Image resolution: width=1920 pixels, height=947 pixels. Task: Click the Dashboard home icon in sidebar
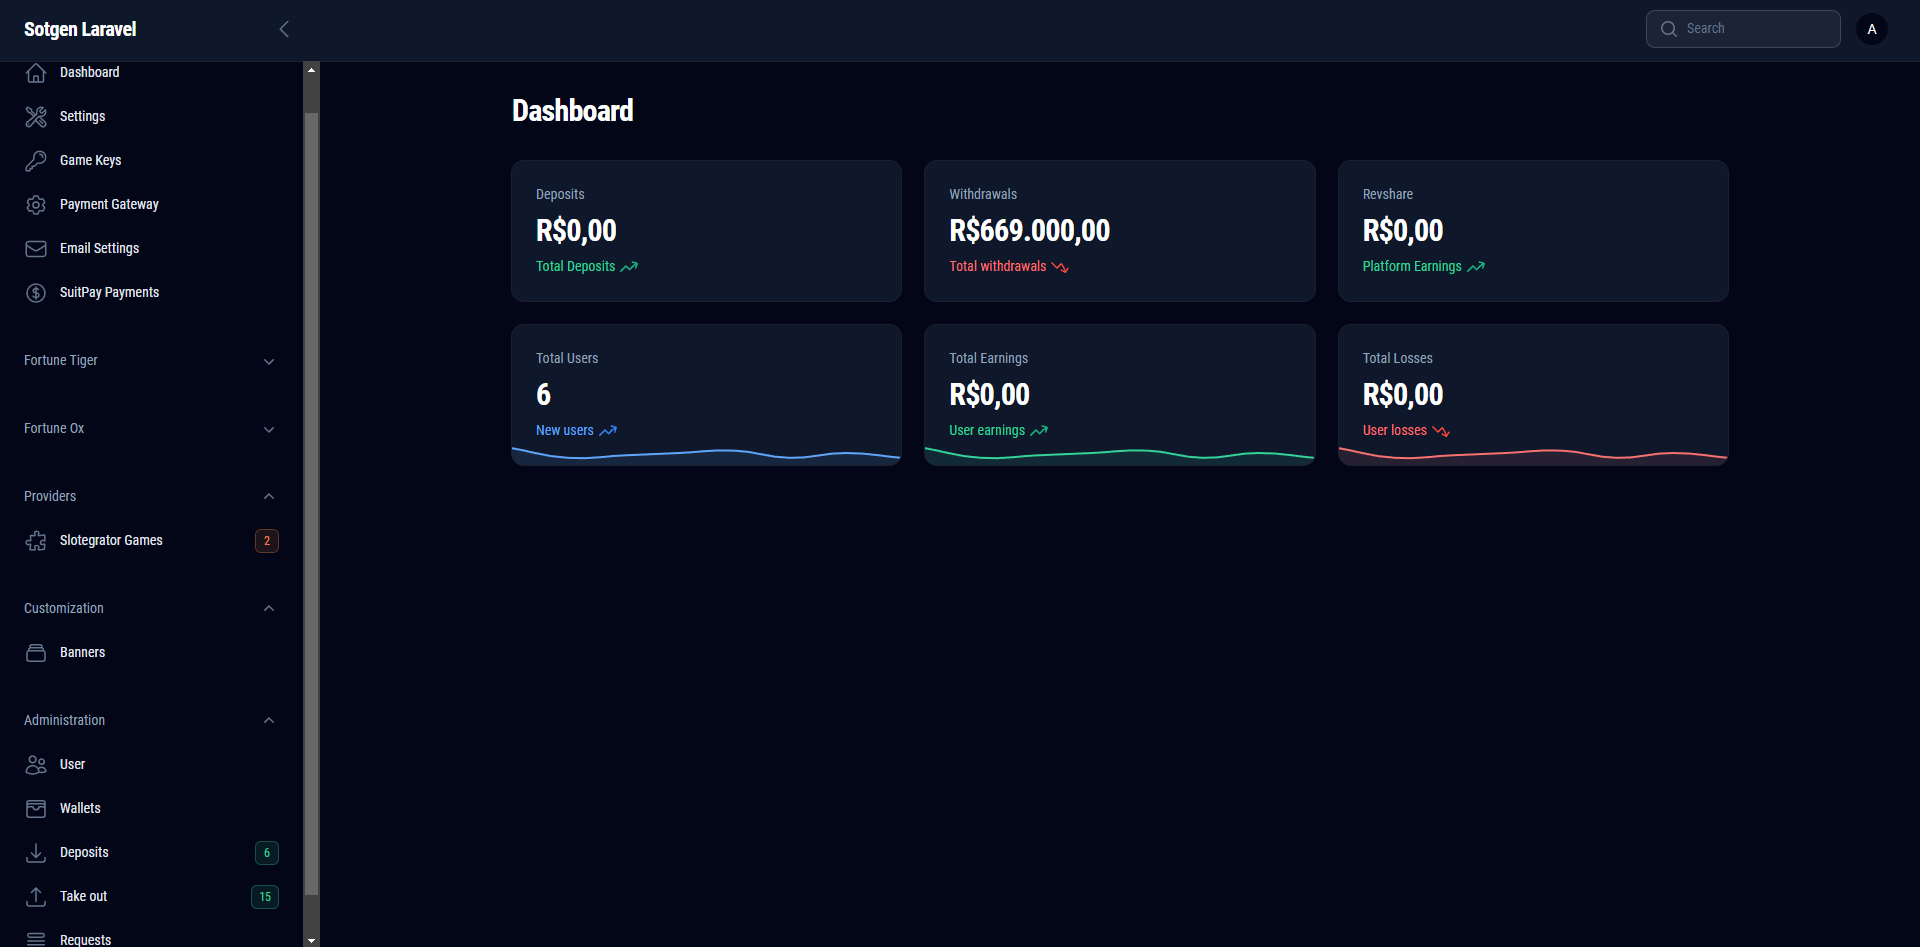(x=36, y=73)
